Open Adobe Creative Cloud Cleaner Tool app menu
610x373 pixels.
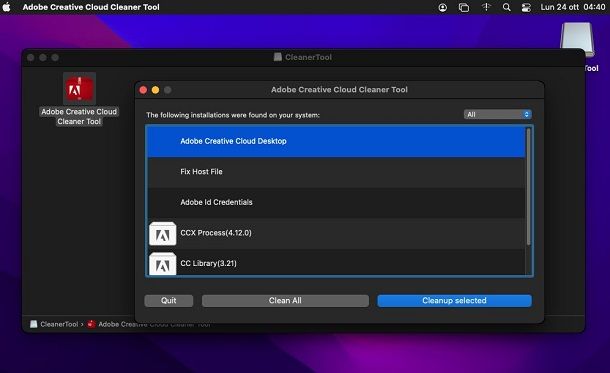tap(91, 7)
